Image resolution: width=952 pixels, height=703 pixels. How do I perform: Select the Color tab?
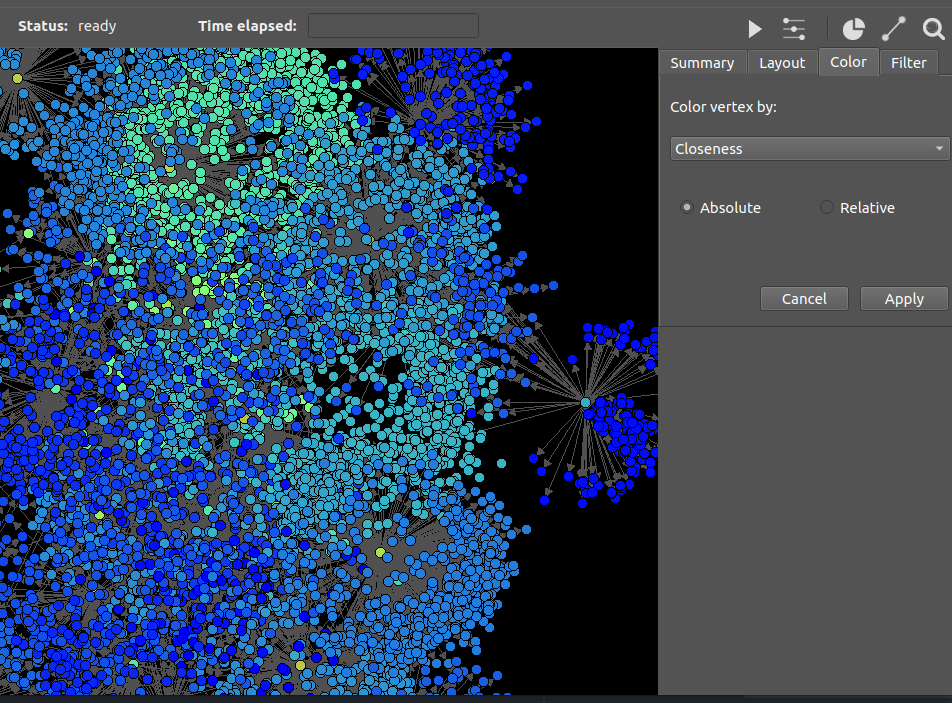848,62
